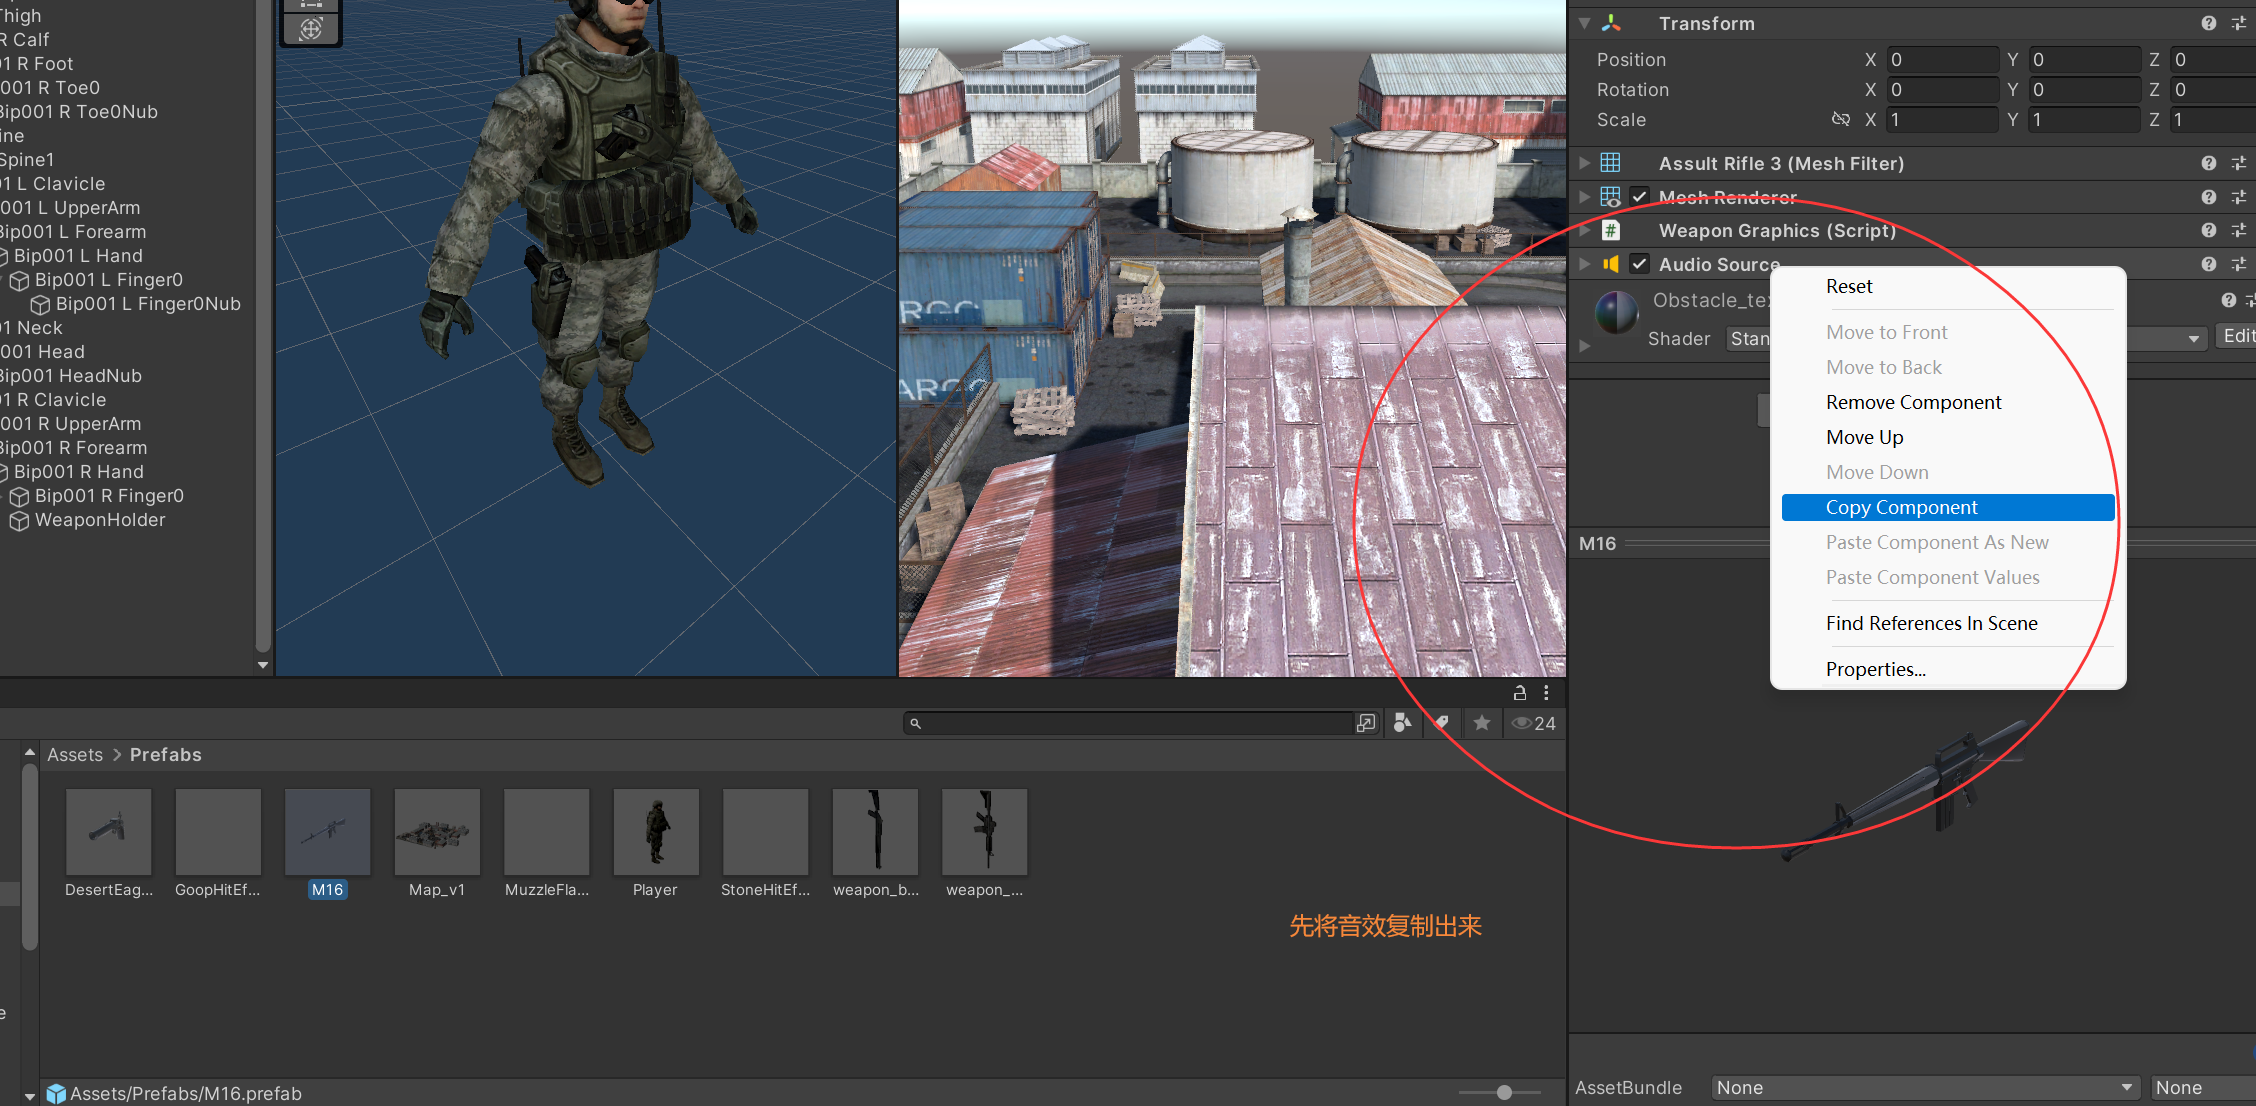Open the AssetBundle variant None dropdown
The width and height of the screenshot is (2256, 1106).
pyautogui.click(x=2202, y=1088)
